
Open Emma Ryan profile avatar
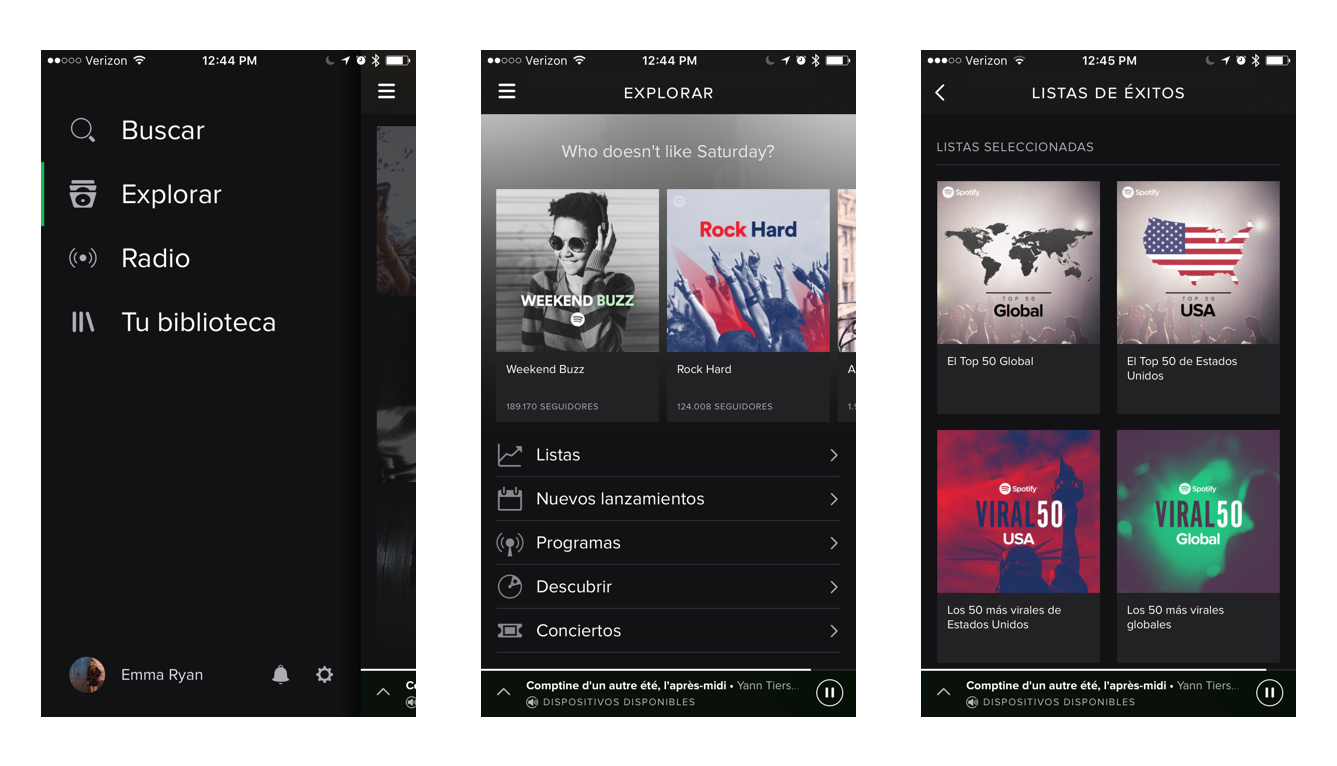point(87,675)
